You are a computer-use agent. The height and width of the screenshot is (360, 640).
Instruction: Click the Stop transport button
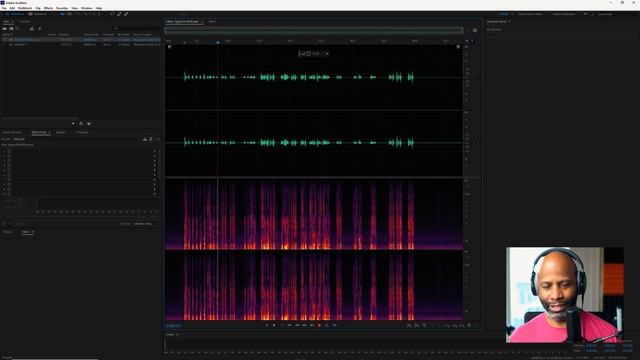(x=267, y=325)
